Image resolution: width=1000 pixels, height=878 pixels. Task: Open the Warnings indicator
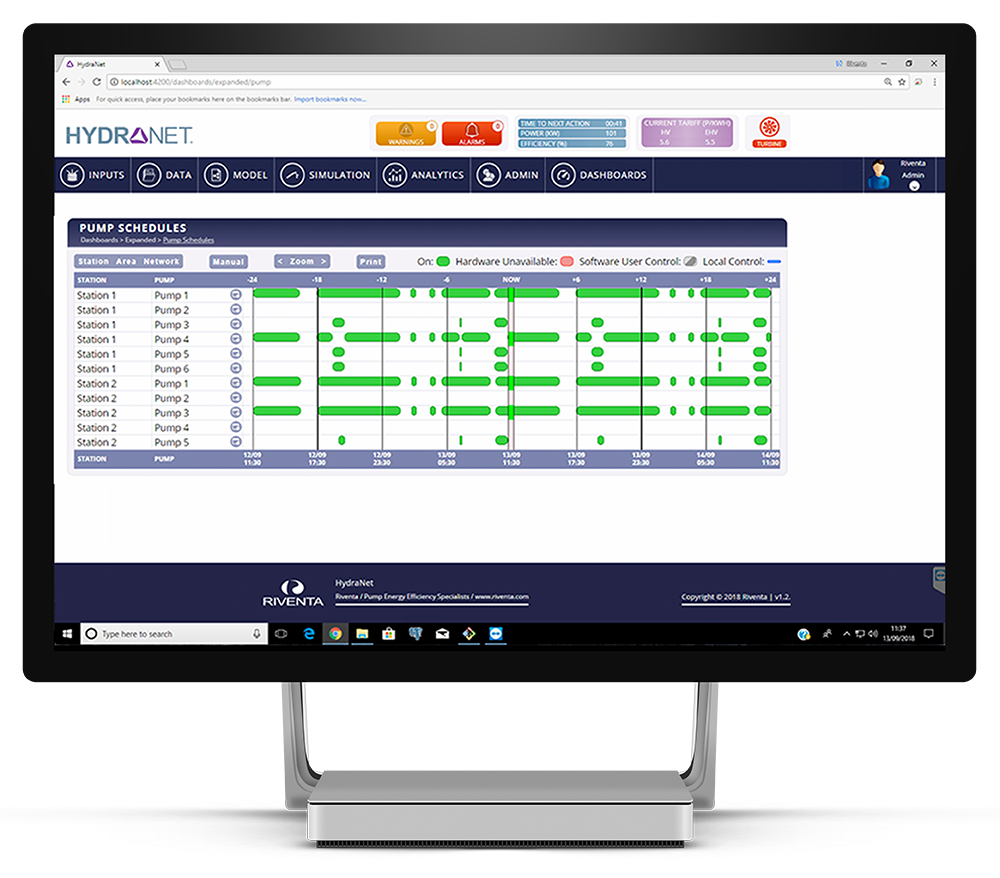point(406,133)
